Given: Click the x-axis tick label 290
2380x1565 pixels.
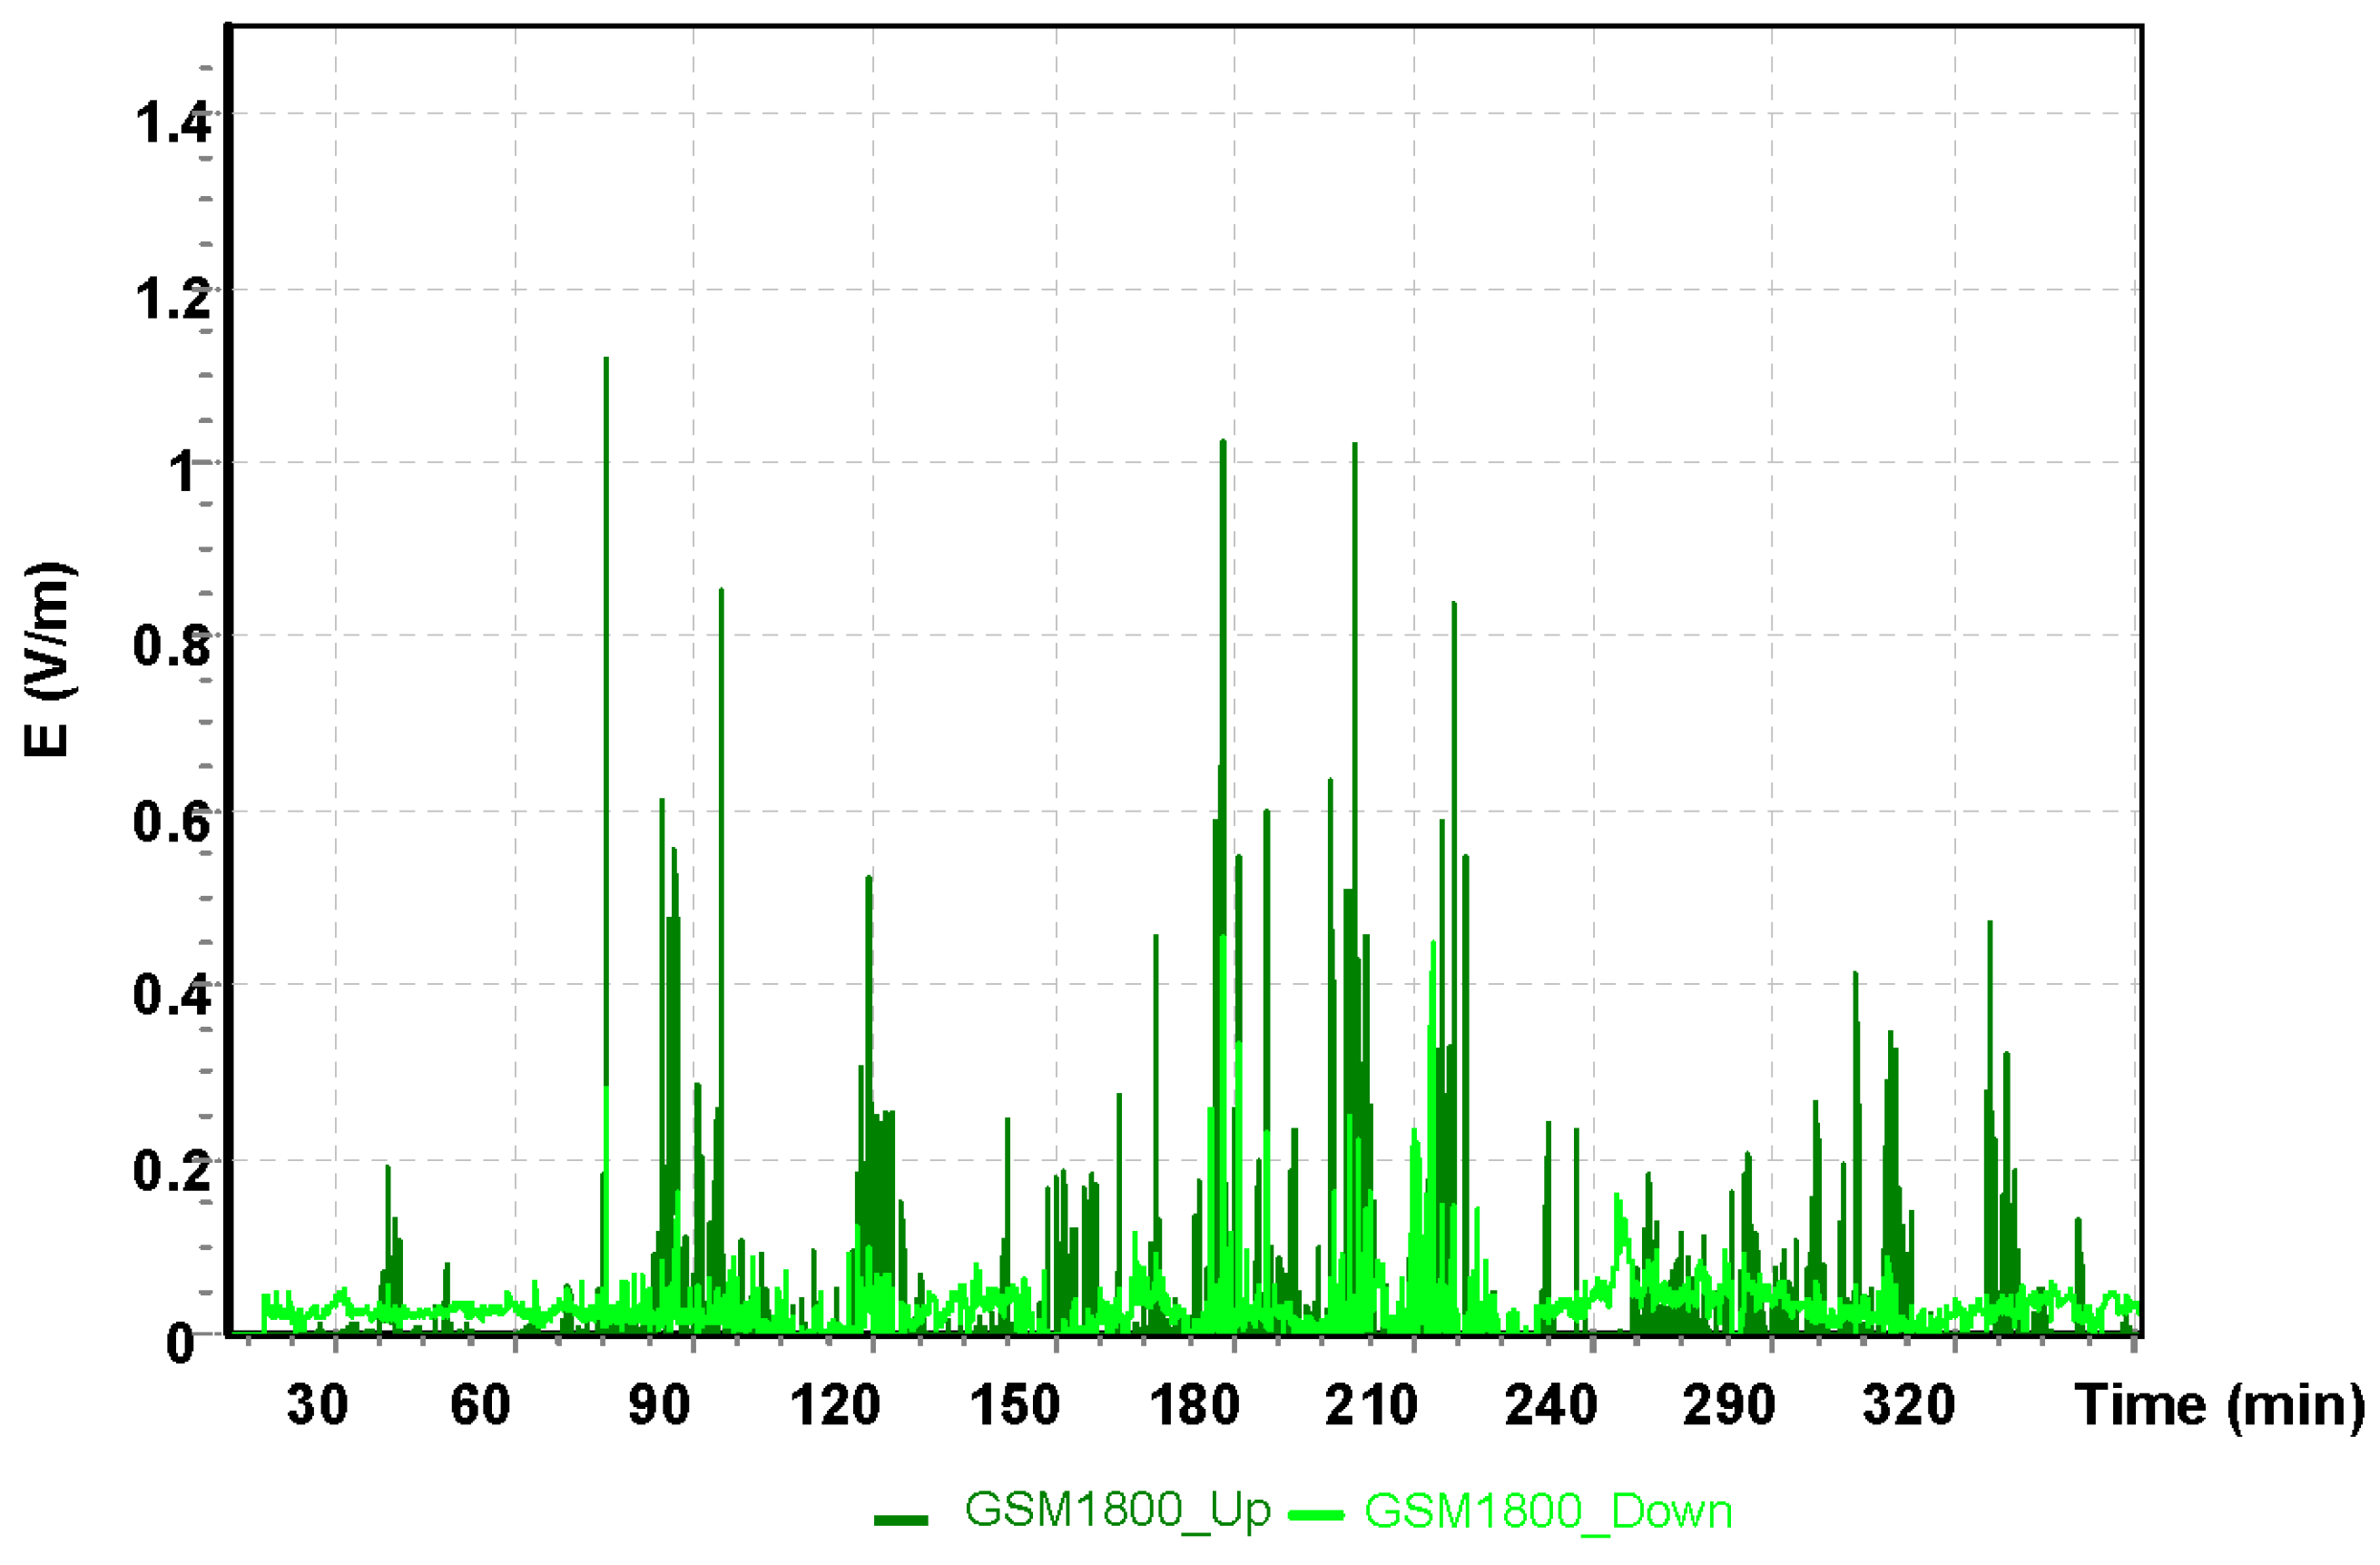Looking at the screenshot, I should [1729, 1405].
